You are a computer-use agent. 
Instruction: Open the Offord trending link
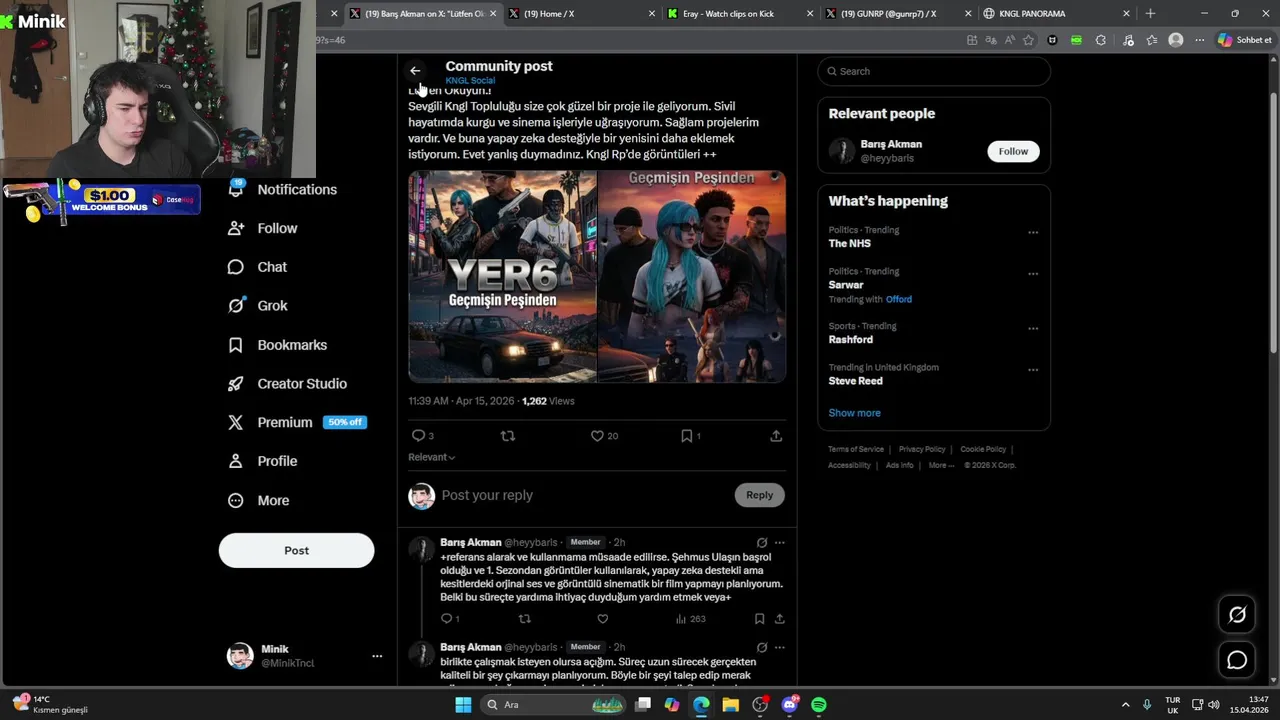tap(899, 299)
